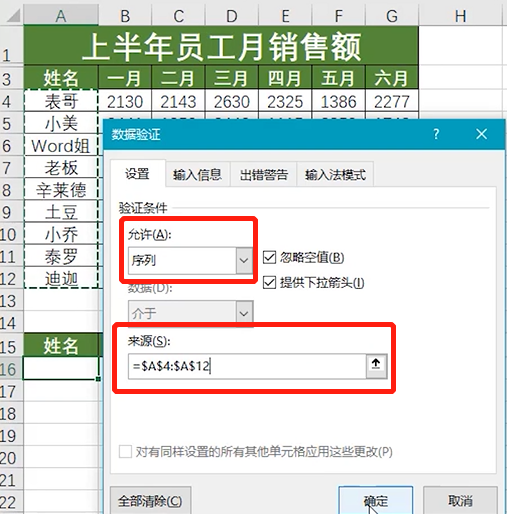Click the 二月 header cell

click(x=178, y=78)
